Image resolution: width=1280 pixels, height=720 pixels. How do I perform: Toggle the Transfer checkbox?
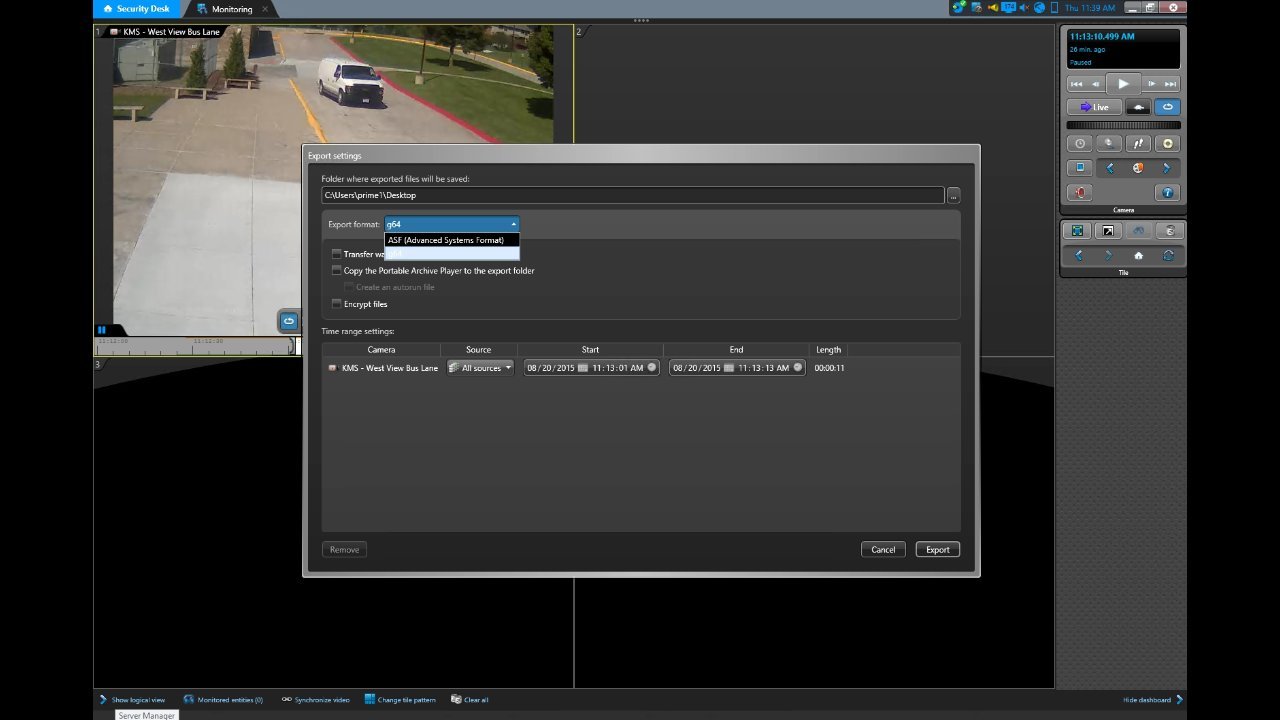337,254
